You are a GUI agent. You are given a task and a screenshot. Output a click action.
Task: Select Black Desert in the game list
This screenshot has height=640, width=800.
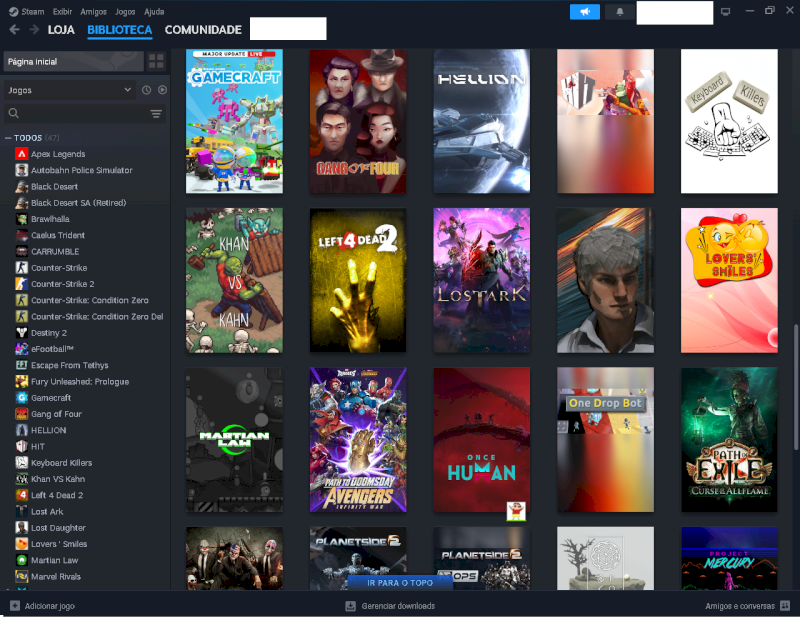pyautogui.click(x=54, y=186)
